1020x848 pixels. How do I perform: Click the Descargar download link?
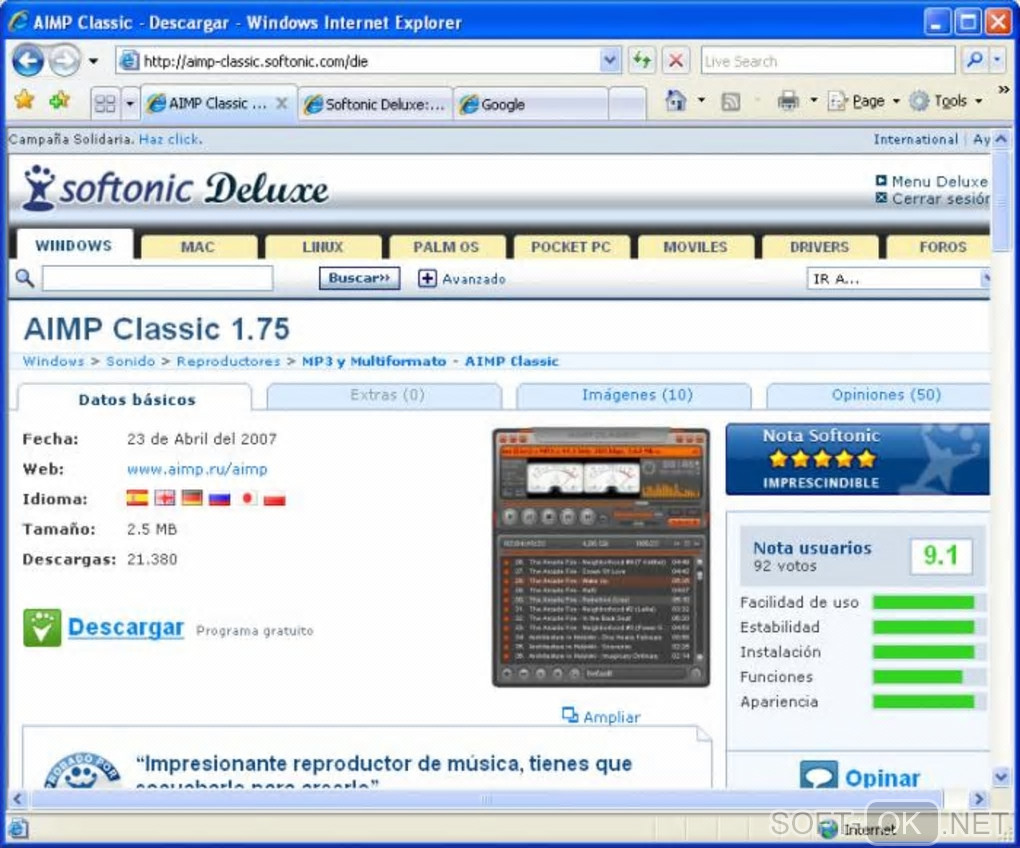(x=126, y=628)
